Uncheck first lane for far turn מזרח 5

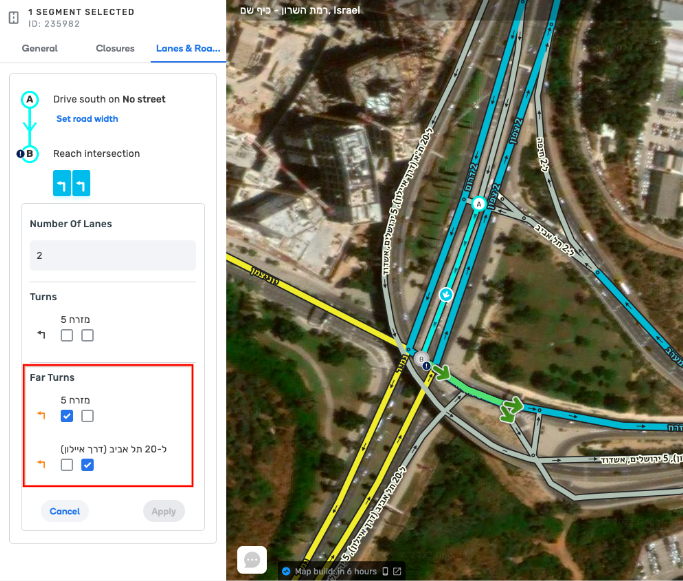67,416
